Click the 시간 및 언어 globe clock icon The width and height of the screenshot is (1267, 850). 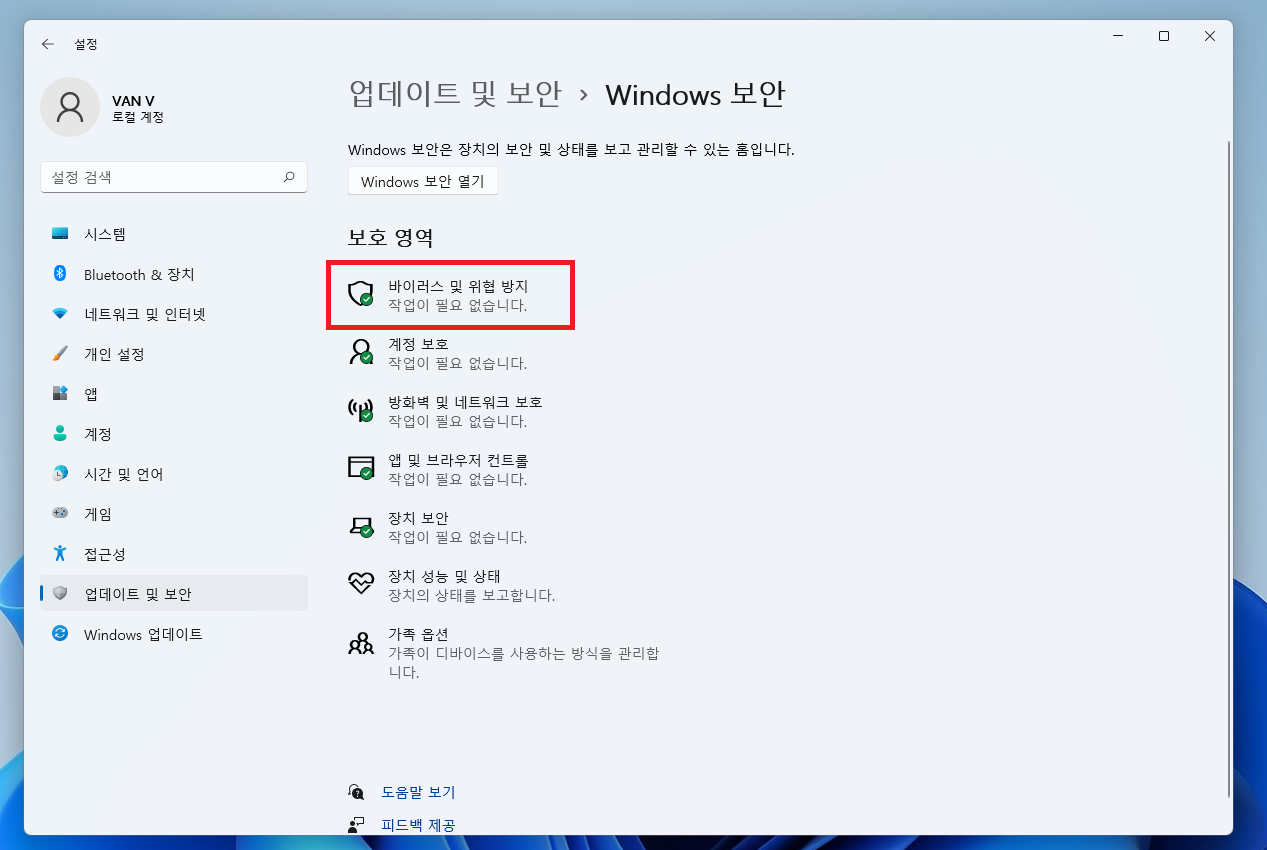(60, 474)
